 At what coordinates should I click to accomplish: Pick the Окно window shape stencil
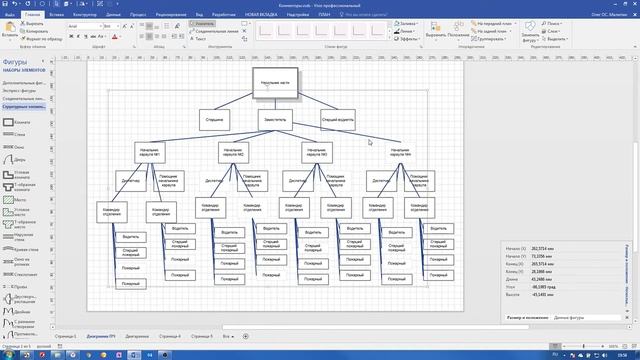click(x=13, y=147)
